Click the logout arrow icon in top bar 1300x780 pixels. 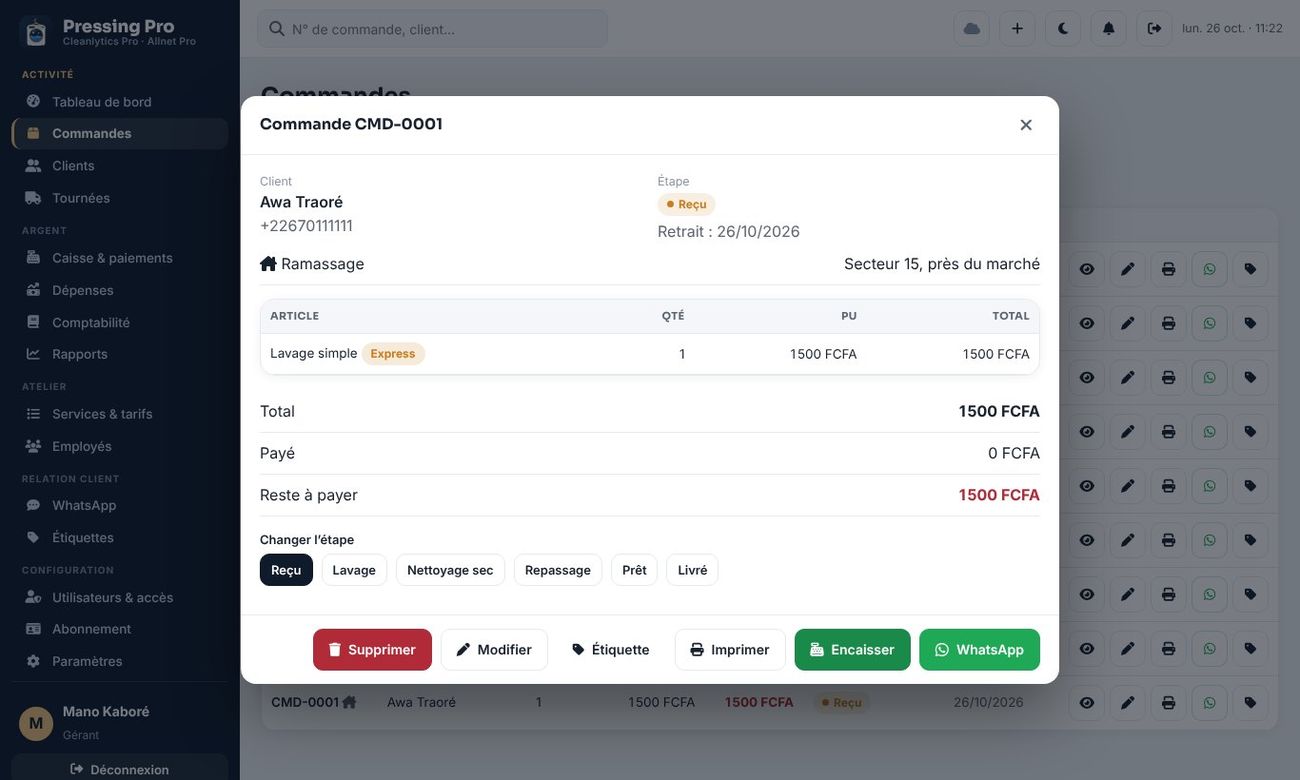pos(1154,28)
